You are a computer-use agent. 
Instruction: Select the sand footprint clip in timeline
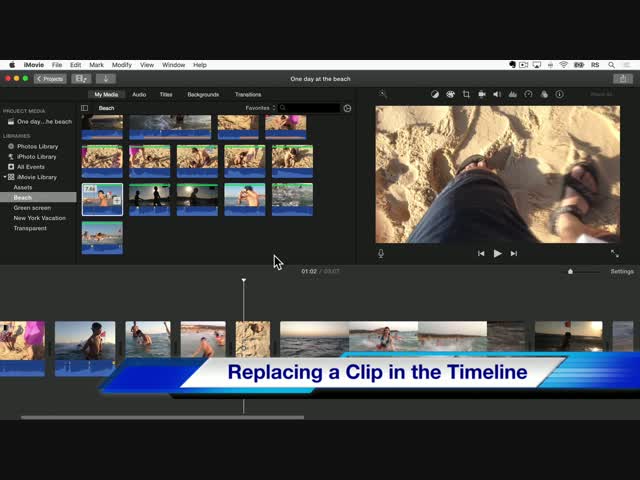pos(253,339)
